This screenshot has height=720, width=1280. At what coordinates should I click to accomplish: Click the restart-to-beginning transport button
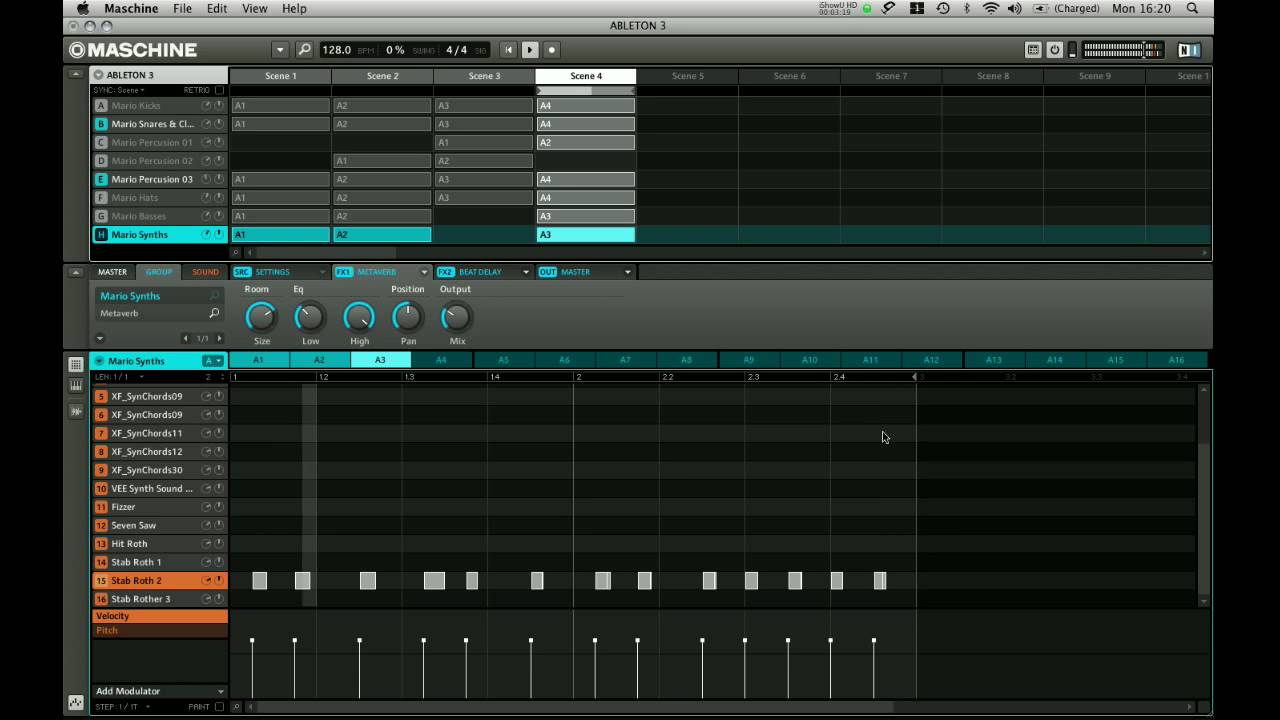[x=508, y=50]
